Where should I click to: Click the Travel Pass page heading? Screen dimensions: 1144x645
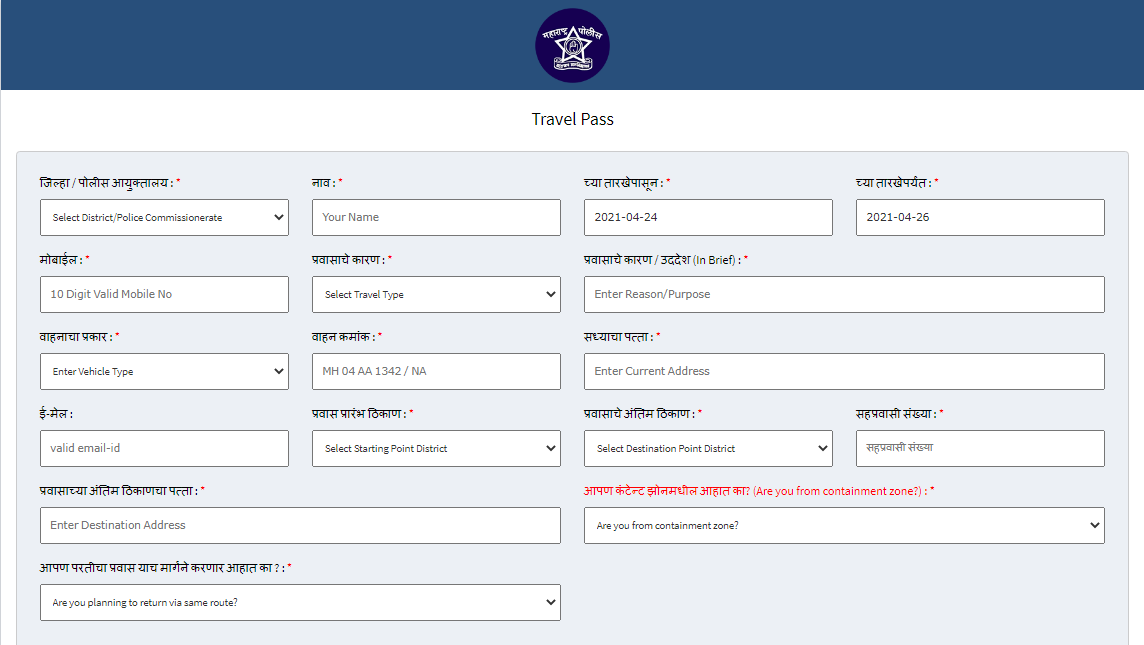click(573, 119)
